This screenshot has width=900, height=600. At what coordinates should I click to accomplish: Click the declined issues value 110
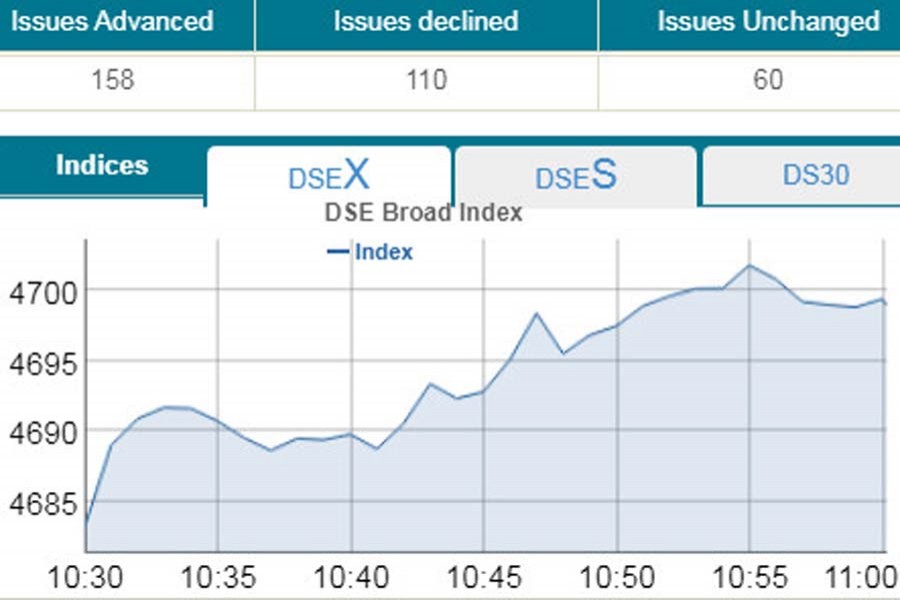click(x=426, y=80)
